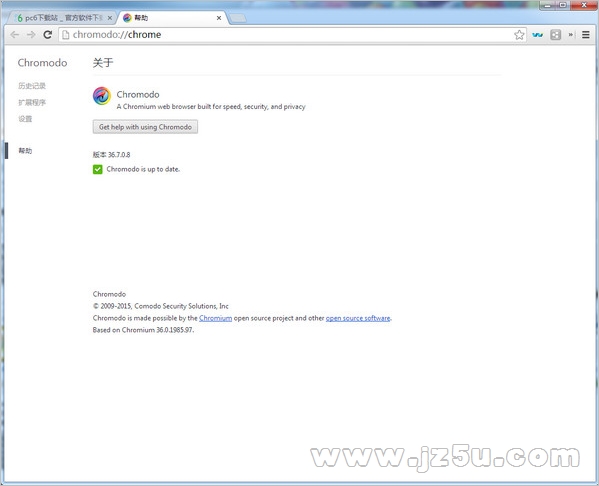Image resolution: width=599 pixels, height=486 pixels.
Task: Click the Chromodo sidebar title
Action: (42, 63)
